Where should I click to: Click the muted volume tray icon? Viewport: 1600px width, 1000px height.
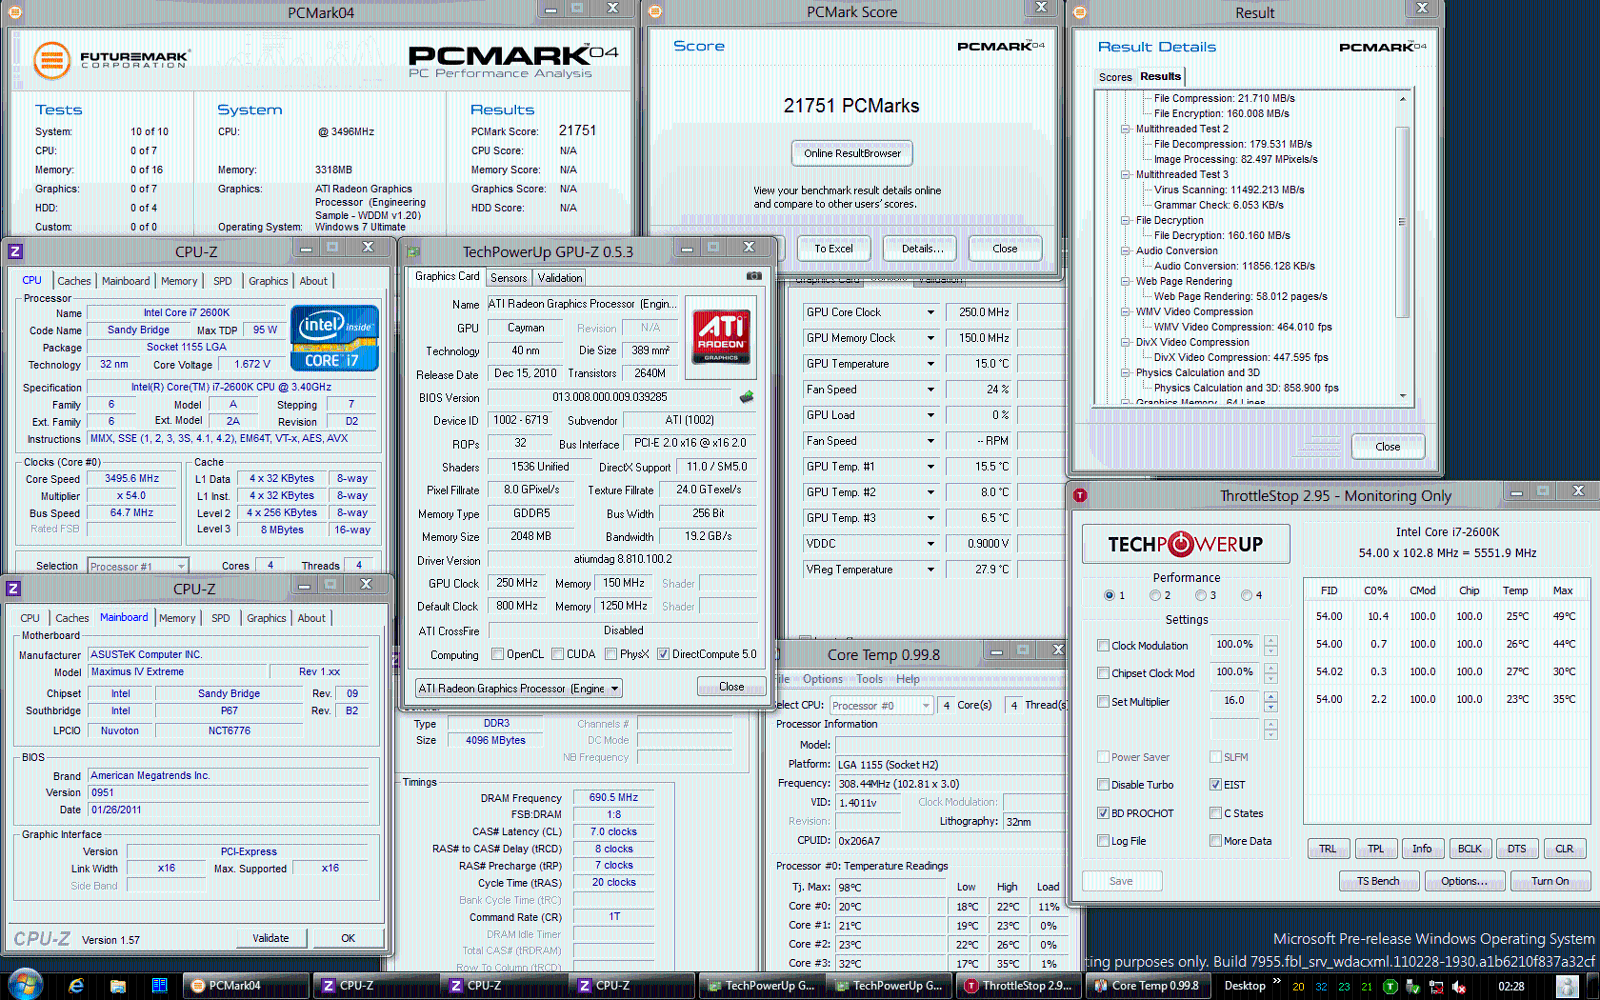[x=1459, y=987]
